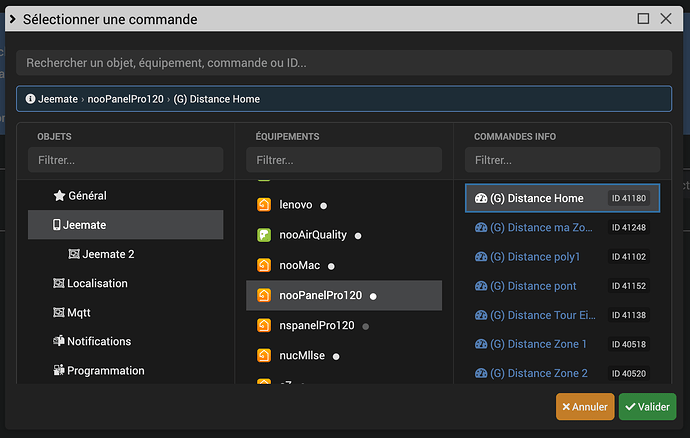Click the Annuler button

click(585, 407)
